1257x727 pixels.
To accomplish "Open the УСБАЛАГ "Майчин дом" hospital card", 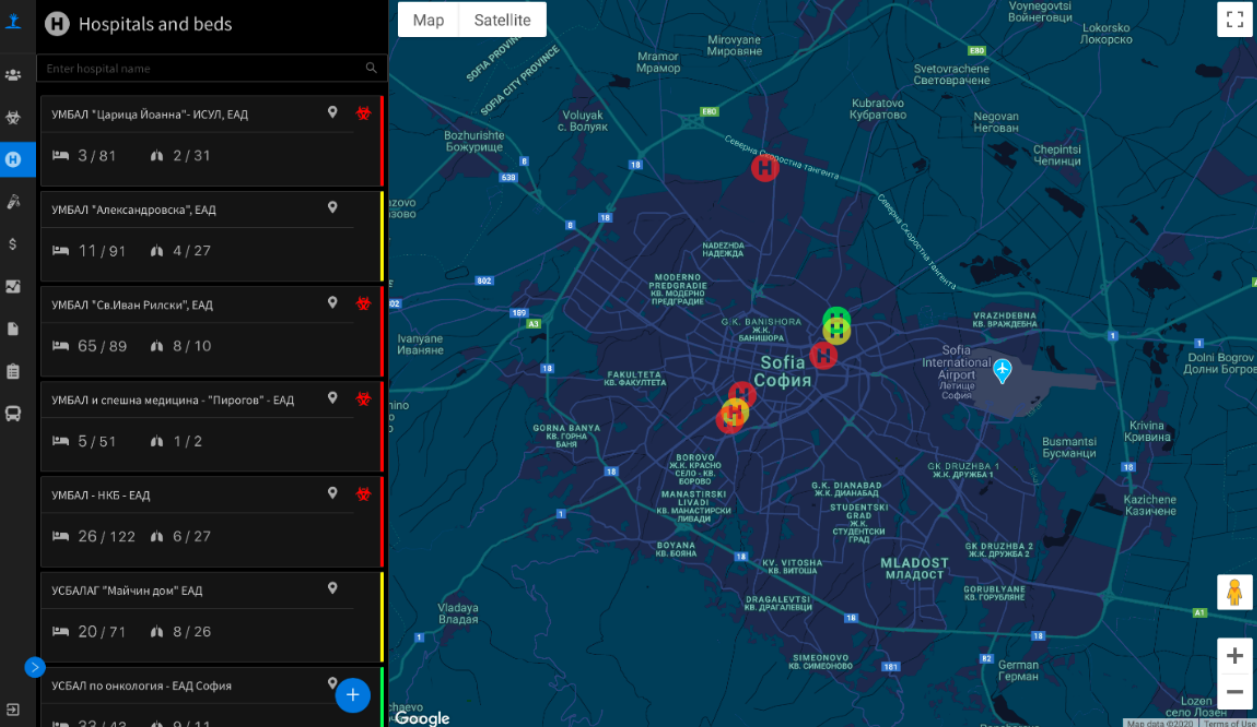I will tap(212, 614).
